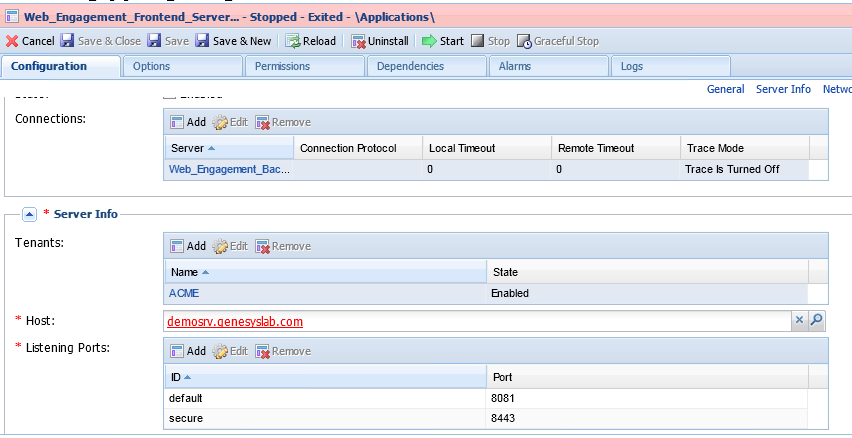Click the Stop toolbar button

[490, 41]
